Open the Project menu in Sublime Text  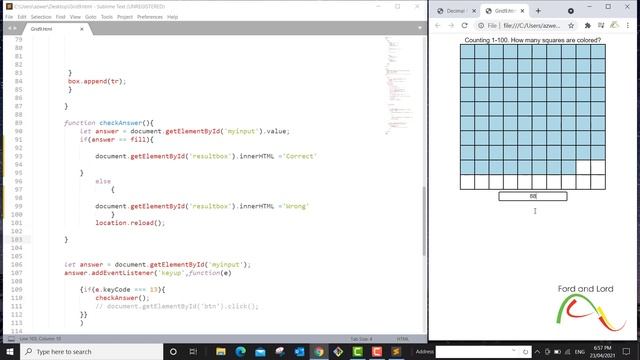125,17
